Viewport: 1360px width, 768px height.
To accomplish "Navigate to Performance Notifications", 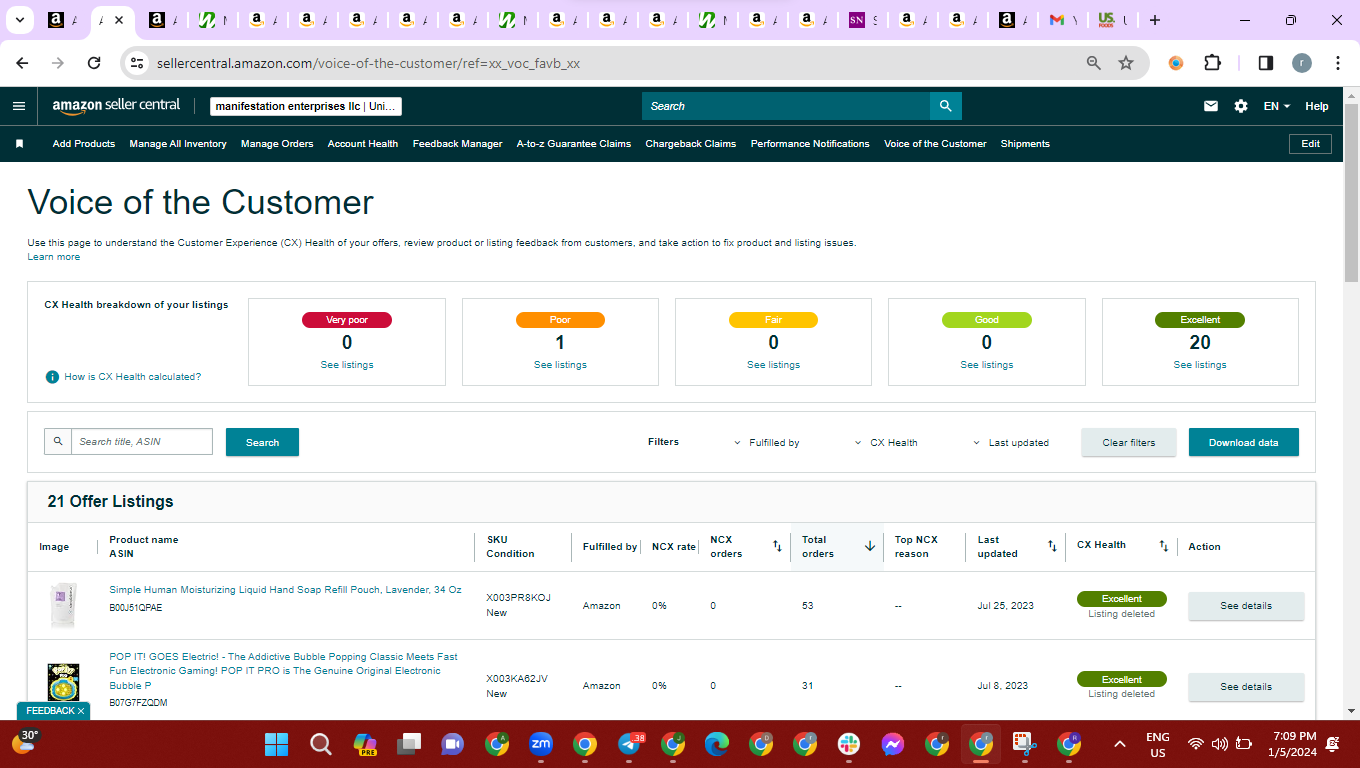I will [810, 144].
